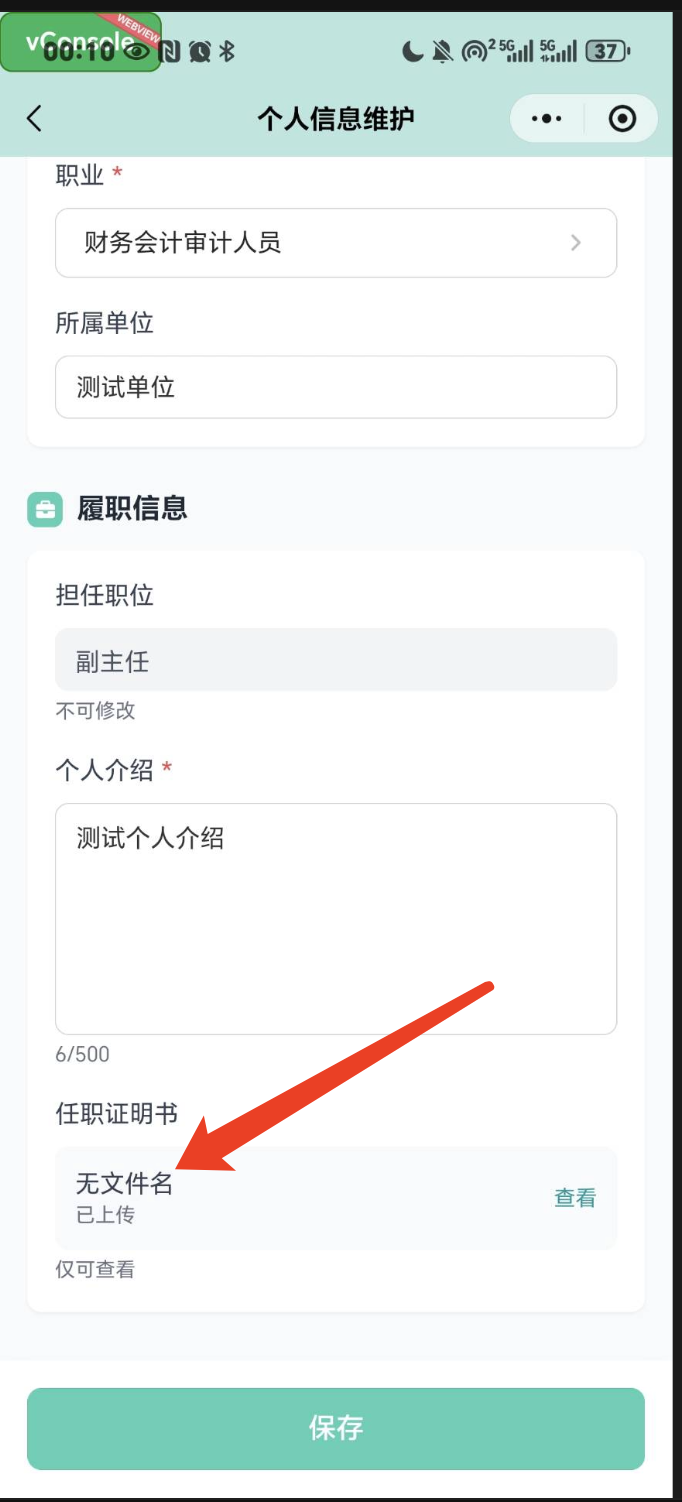682x1502 pixels.
Task: Open the mini-program more options menu
Action: [x=546, y=118]
